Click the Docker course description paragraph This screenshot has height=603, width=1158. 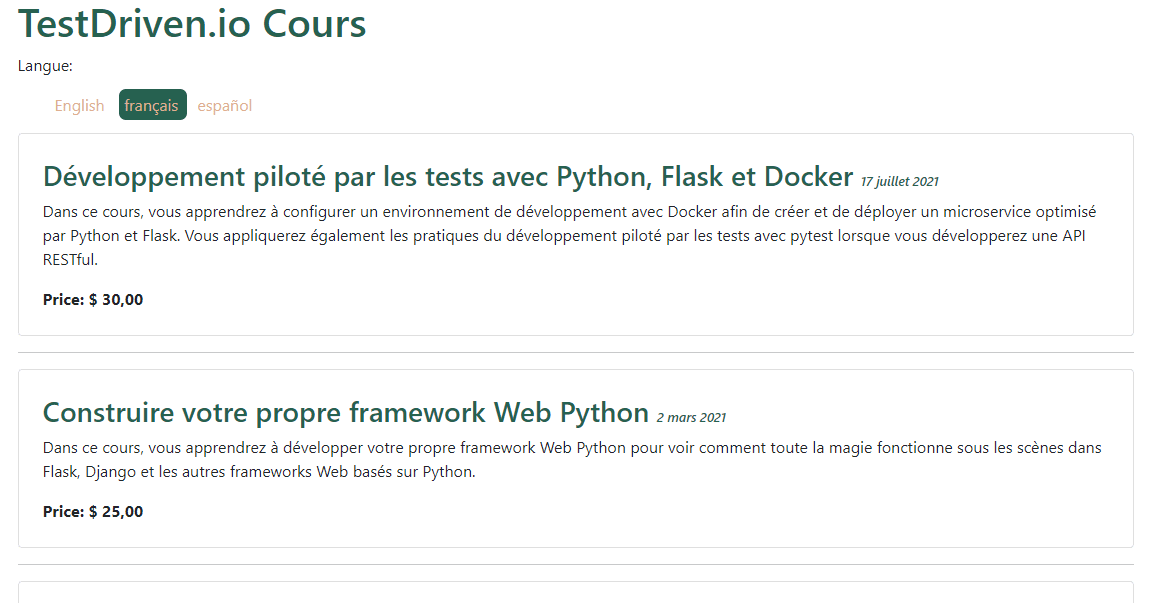[569, 236]
